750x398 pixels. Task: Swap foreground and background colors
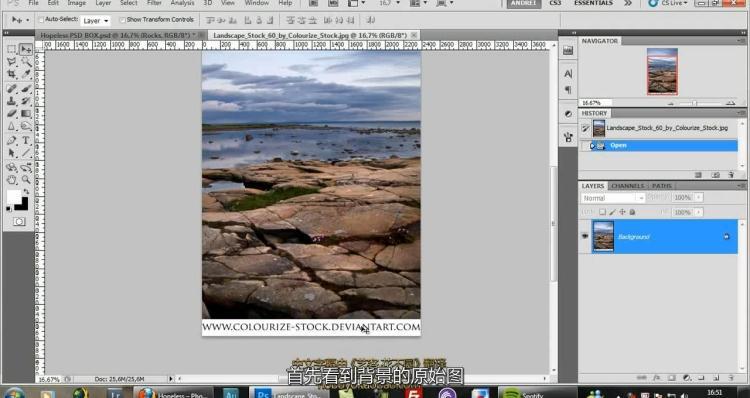pos(25,192)
